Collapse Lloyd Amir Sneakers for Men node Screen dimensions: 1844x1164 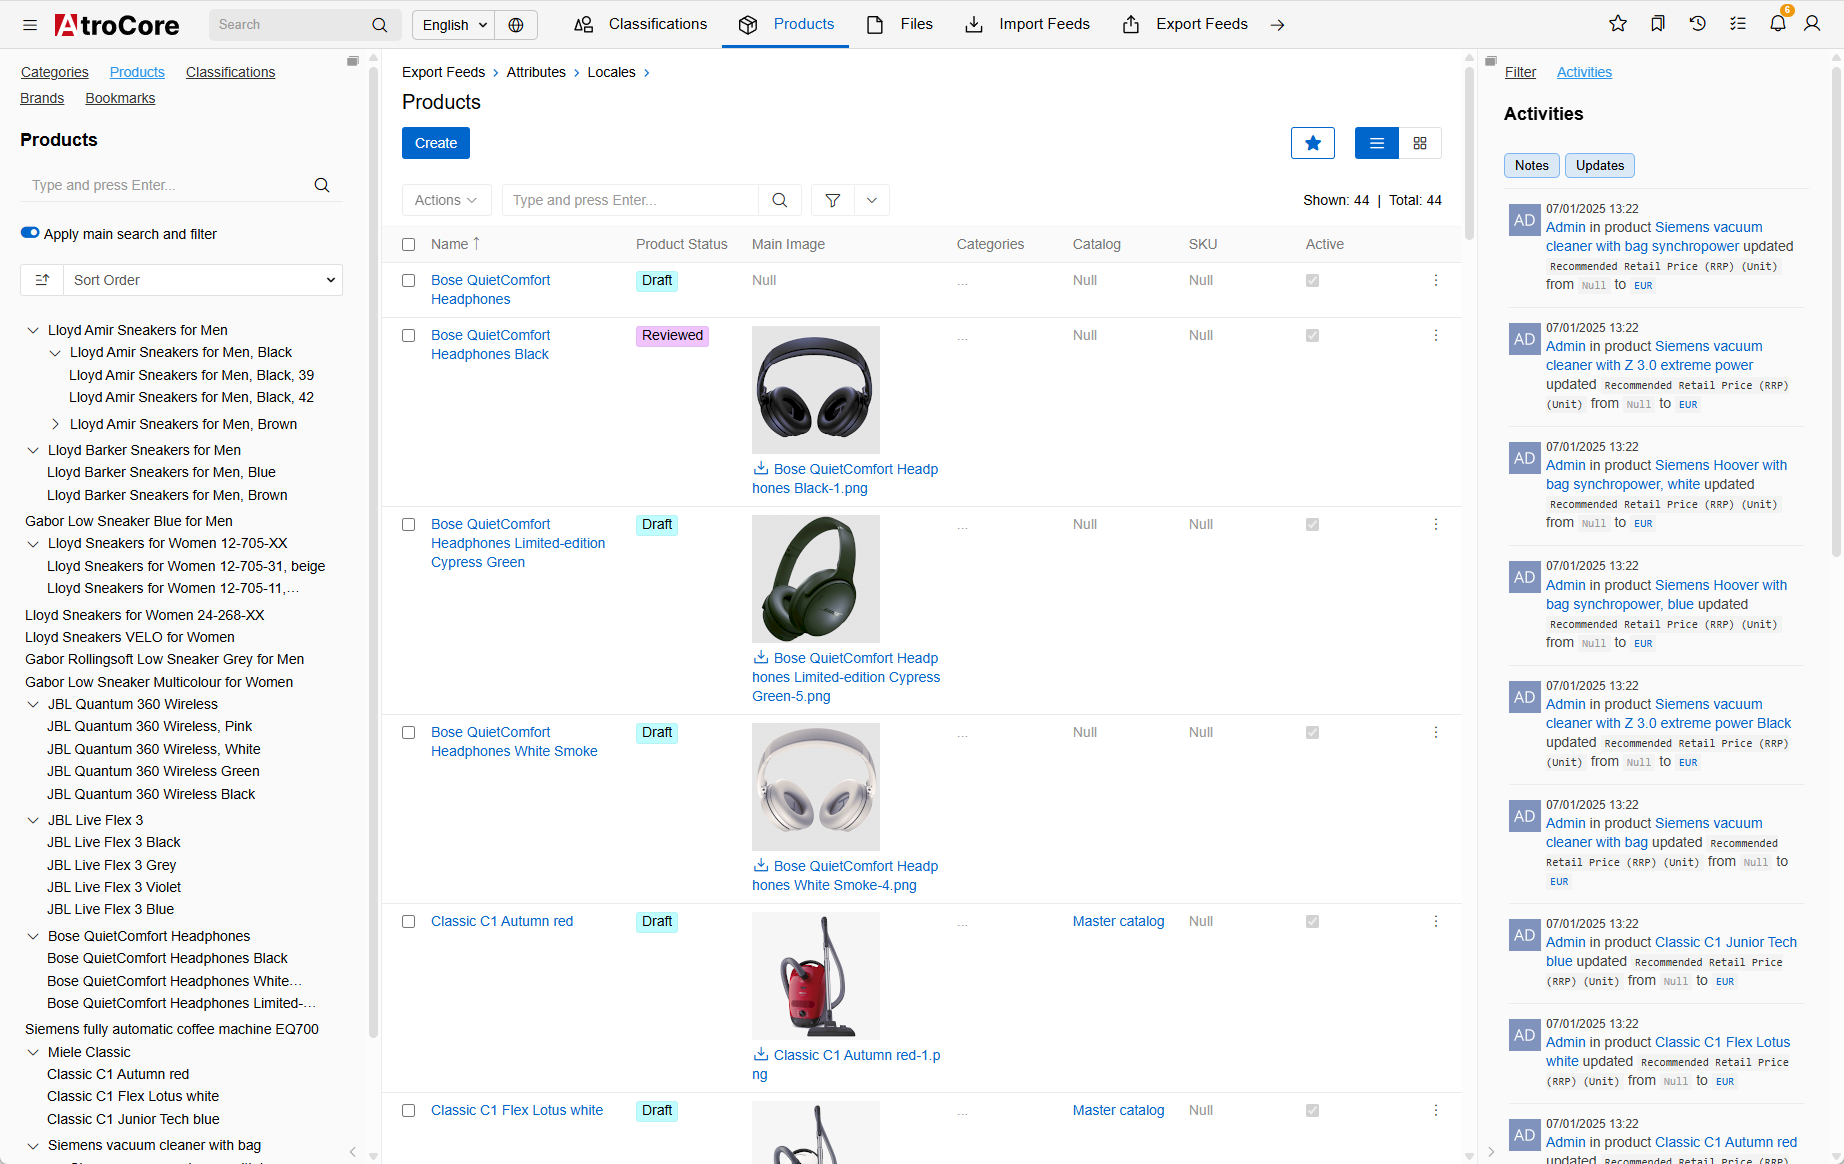33,330
